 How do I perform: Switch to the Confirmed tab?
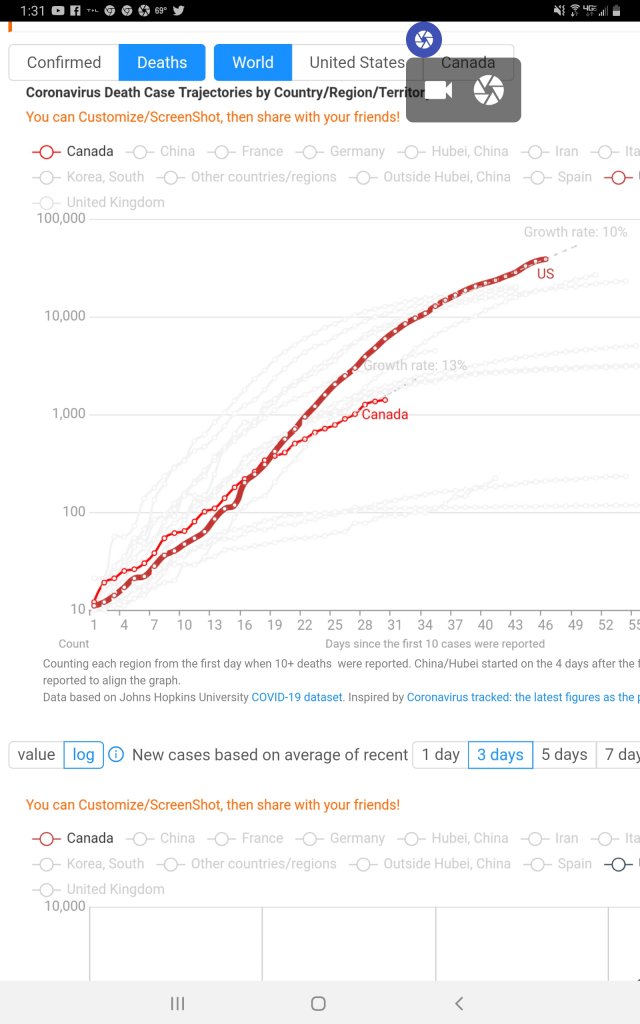point(63,62)
